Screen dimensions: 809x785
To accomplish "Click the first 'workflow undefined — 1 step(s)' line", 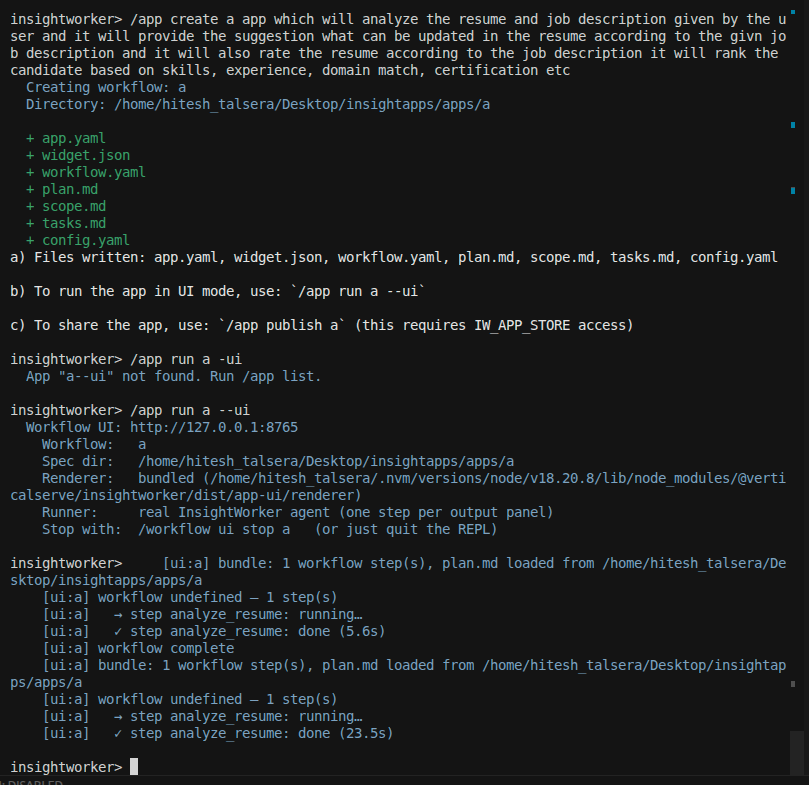I will pyautogui.click(x=189, y=598).
